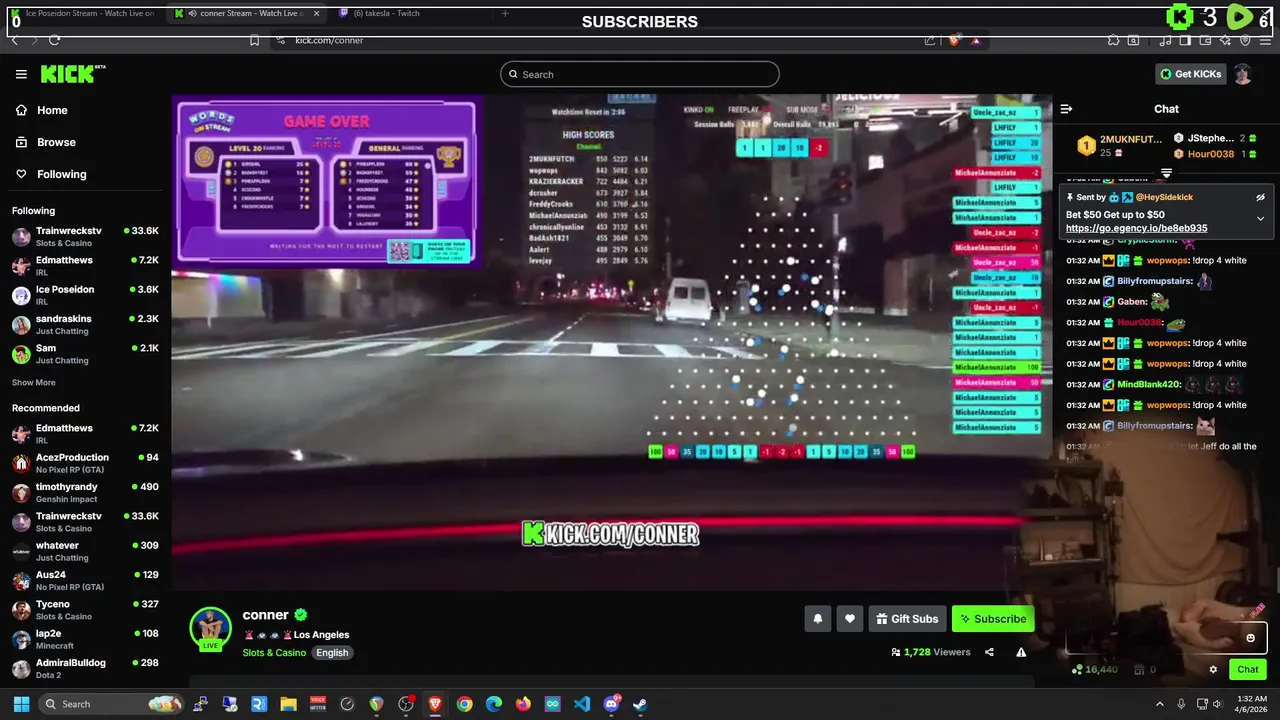Open browser extensions puzzle icon
The image size is (1280, 720).
pos(1113,40)
